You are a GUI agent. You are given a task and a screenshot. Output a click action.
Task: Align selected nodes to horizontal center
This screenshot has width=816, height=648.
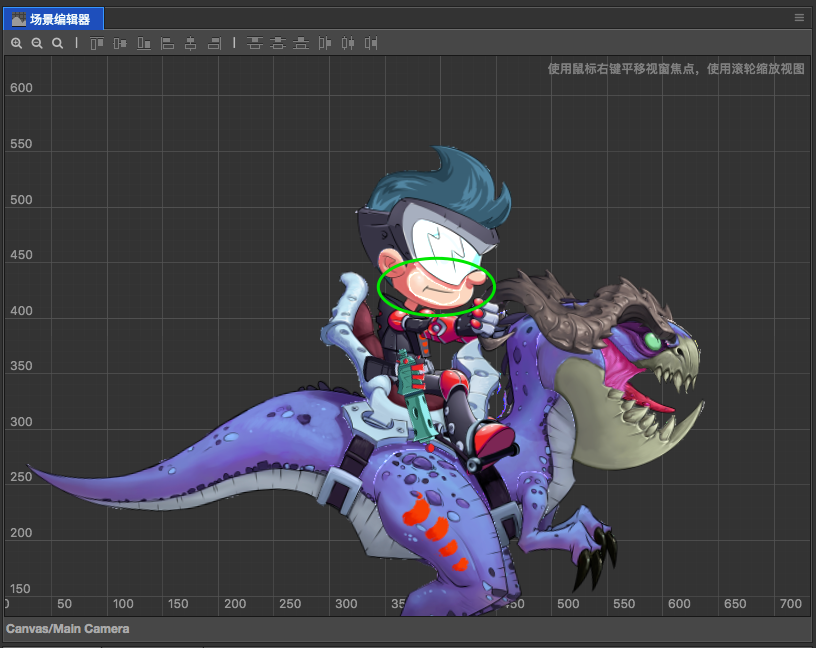click(190, 43)
